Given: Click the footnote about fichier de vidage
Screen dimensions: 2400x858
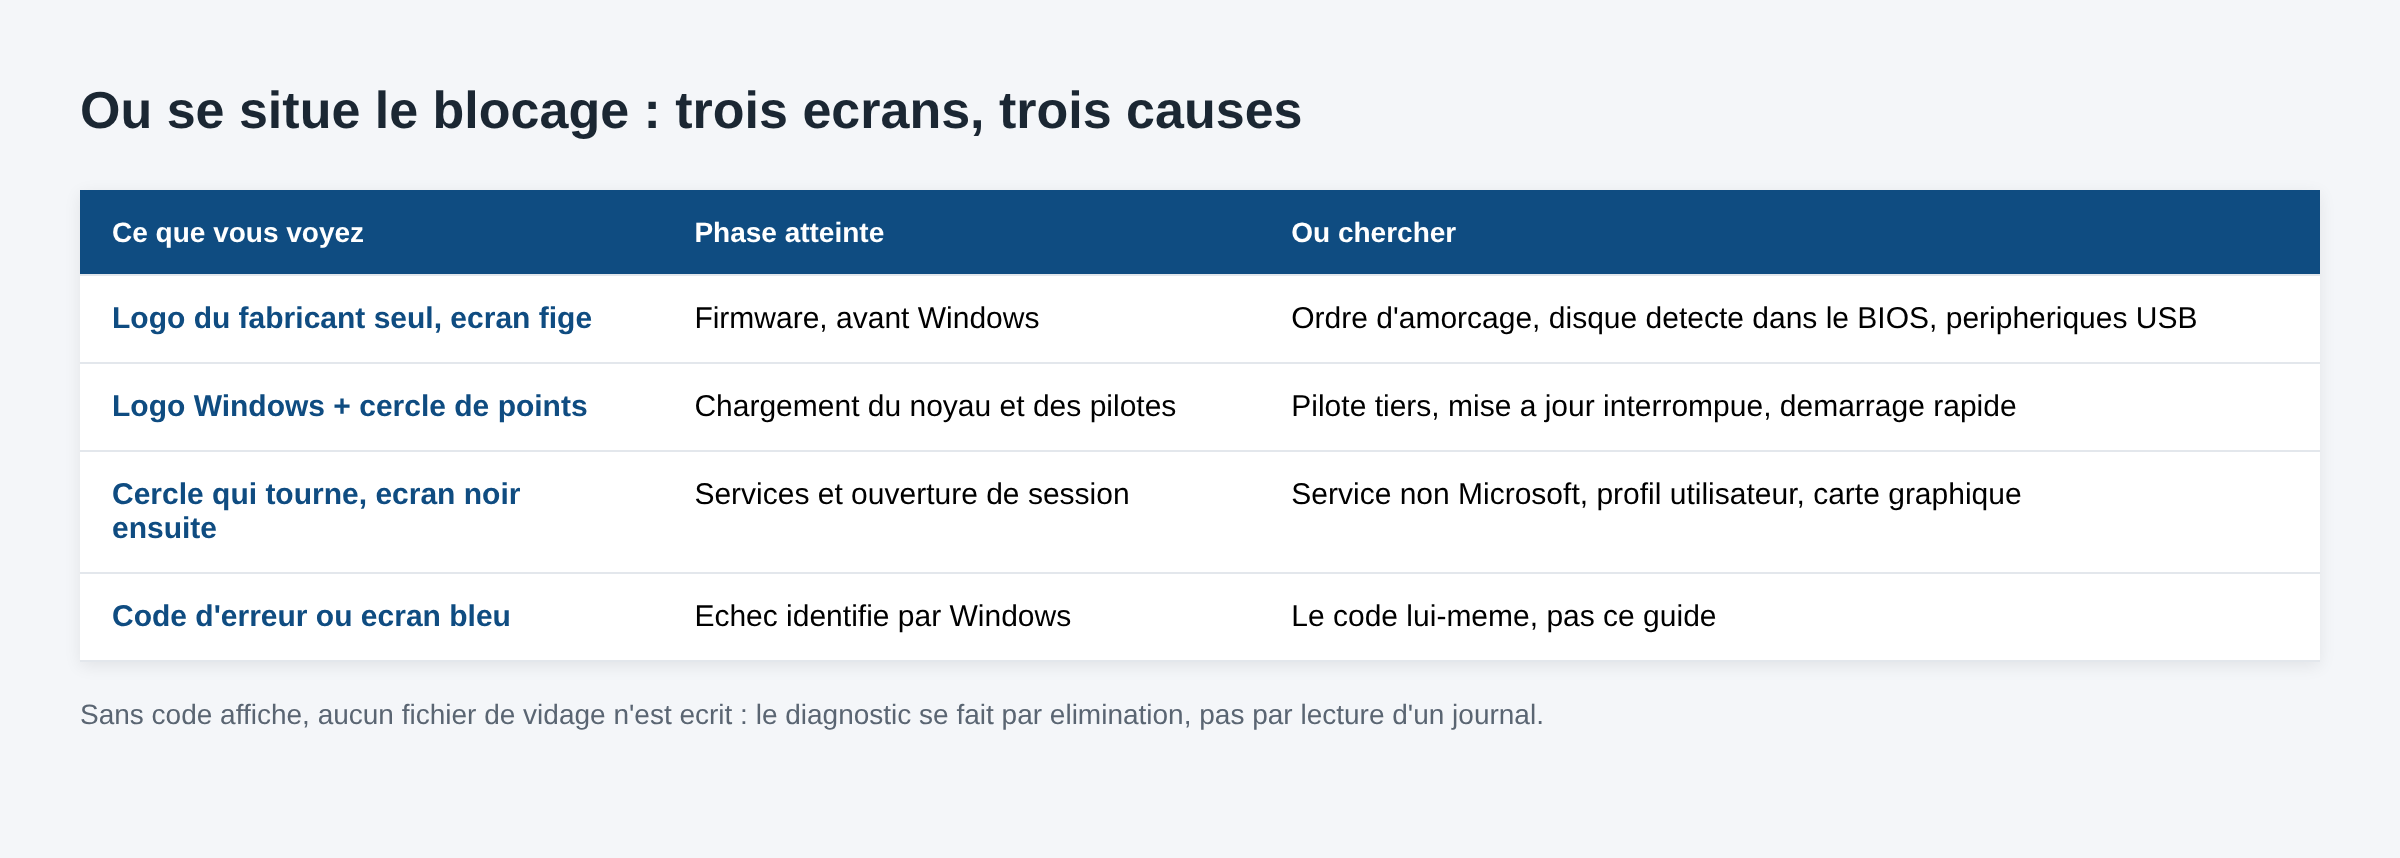Looking at the screenshot, I should click(811, 715).
